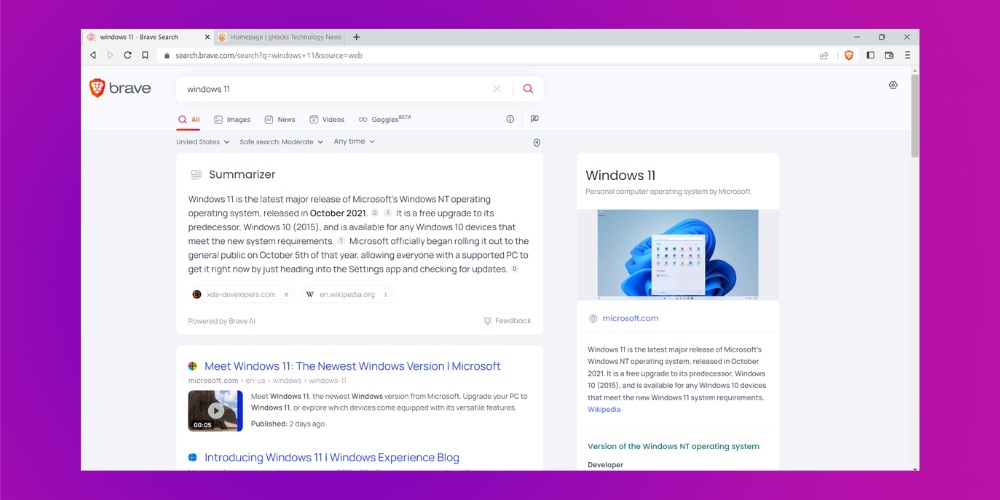
Task: Click 'Personal computer operating system by Microsoft' subtitle
Action: click(x=668, y=191)
